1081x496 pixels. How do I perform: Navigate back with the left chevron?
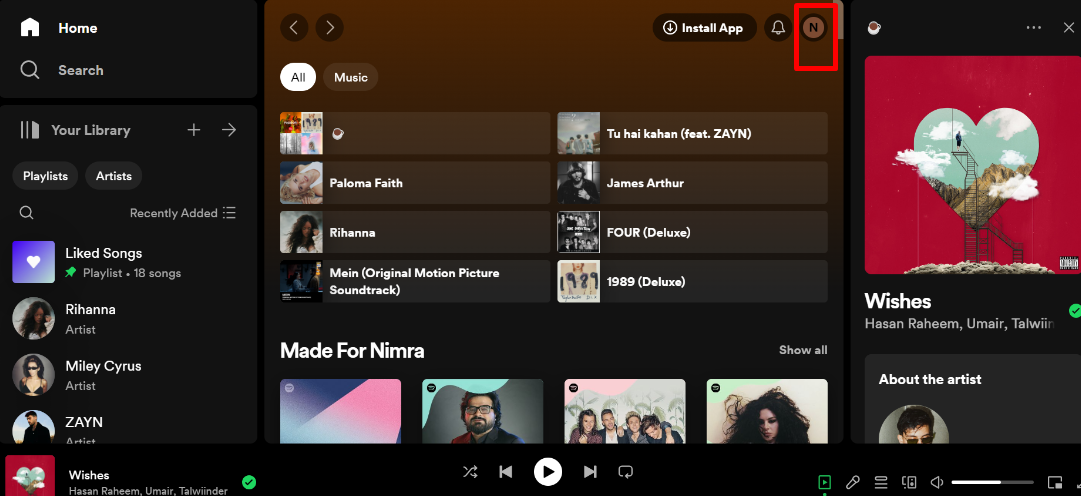click(294, 28)
